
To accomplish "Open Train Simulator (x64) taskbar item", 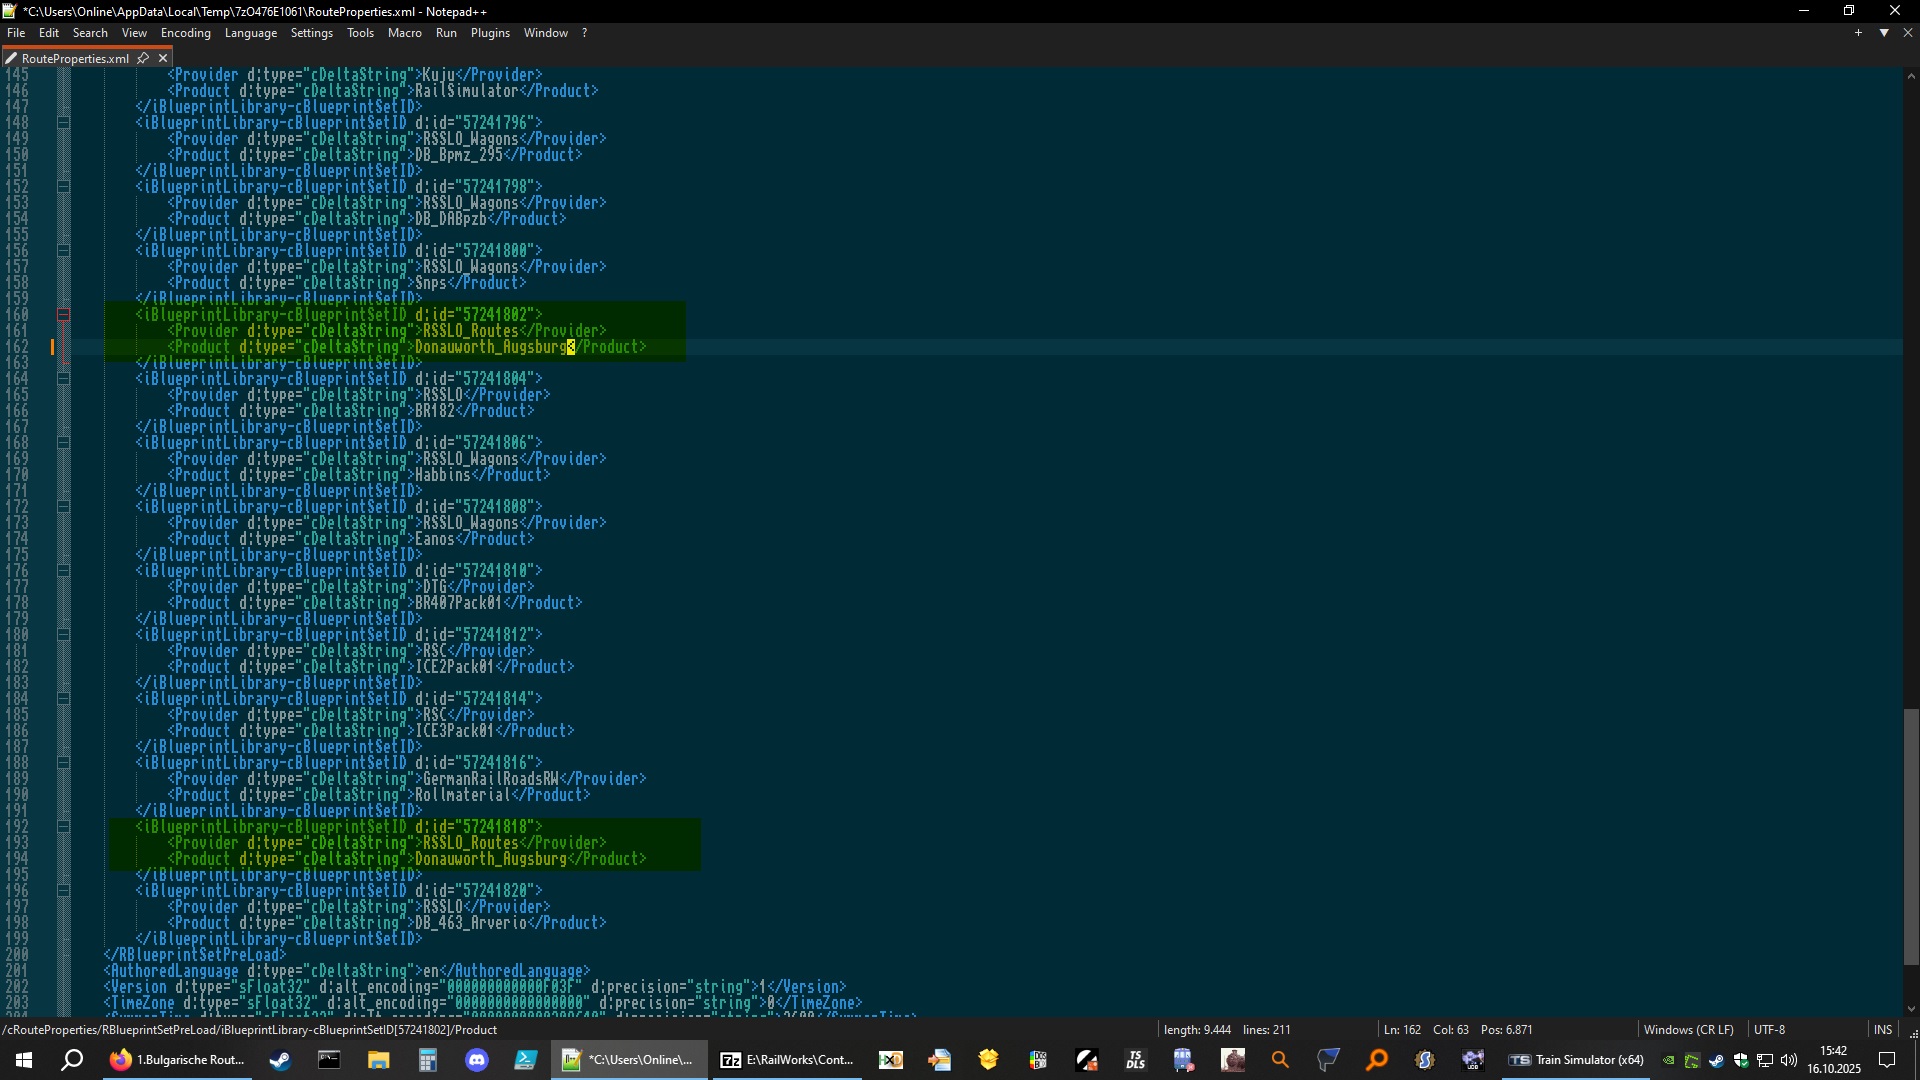I will tap(1576, 1060).
